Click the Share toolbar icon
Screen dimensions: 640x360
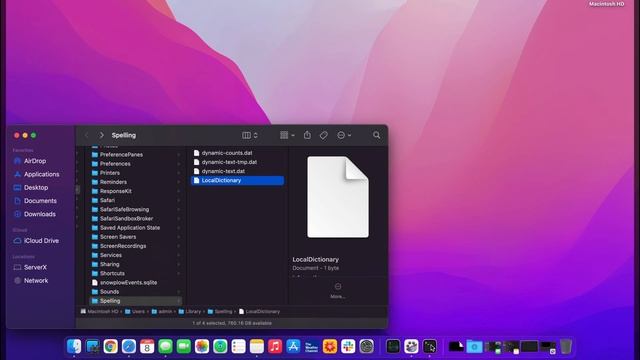tap(307, 135)
